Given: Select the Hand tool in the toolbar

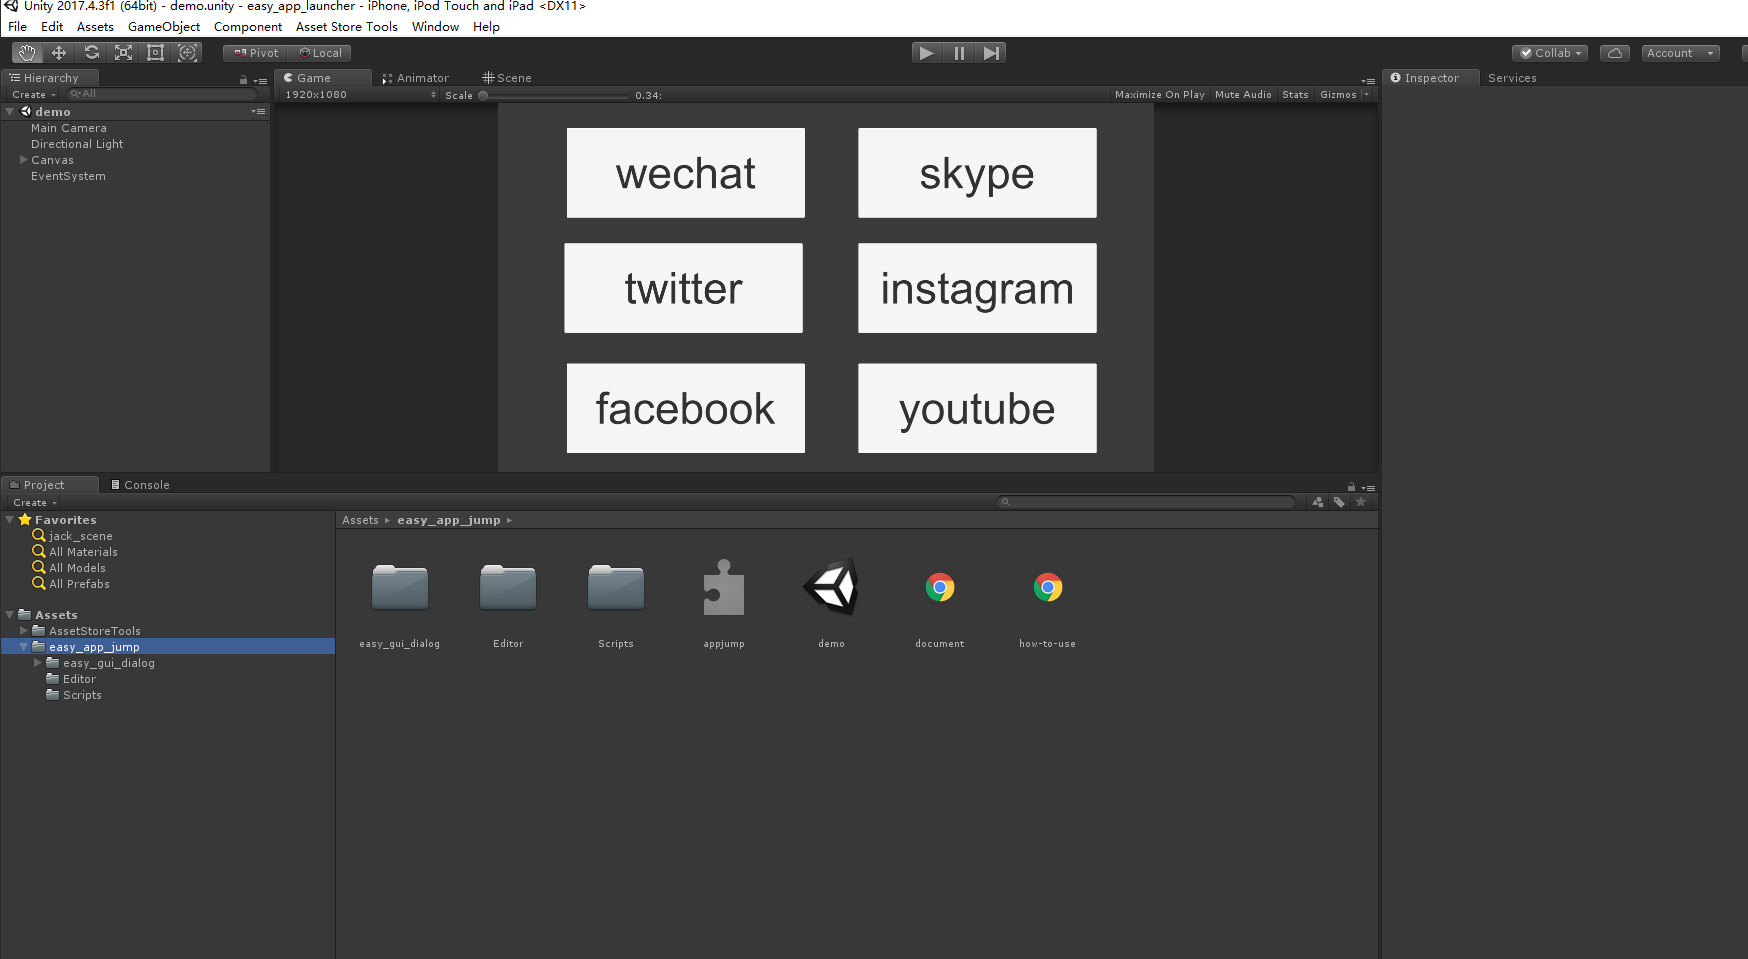Looking at the screenshot, I should [x=27, y=52].
